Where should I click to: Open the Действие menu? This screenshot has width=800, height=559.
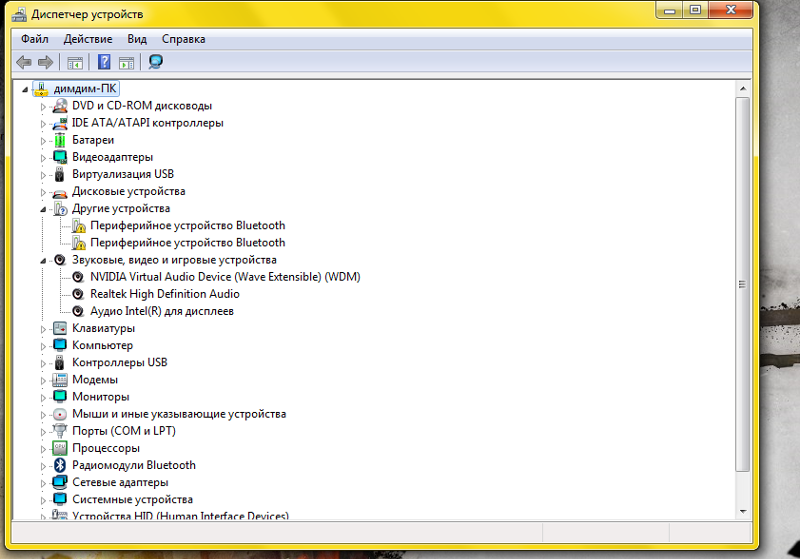point(88,39)
